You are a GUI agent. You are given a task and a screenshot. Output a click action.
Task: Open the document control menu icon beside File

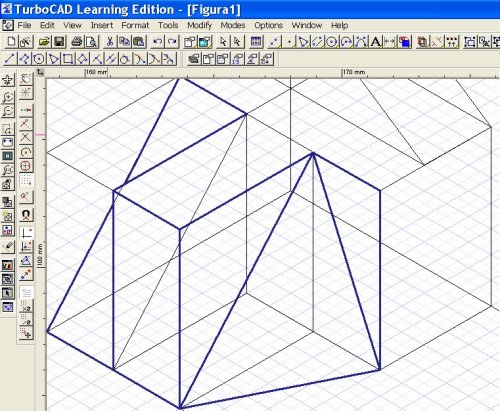(8, 25)
